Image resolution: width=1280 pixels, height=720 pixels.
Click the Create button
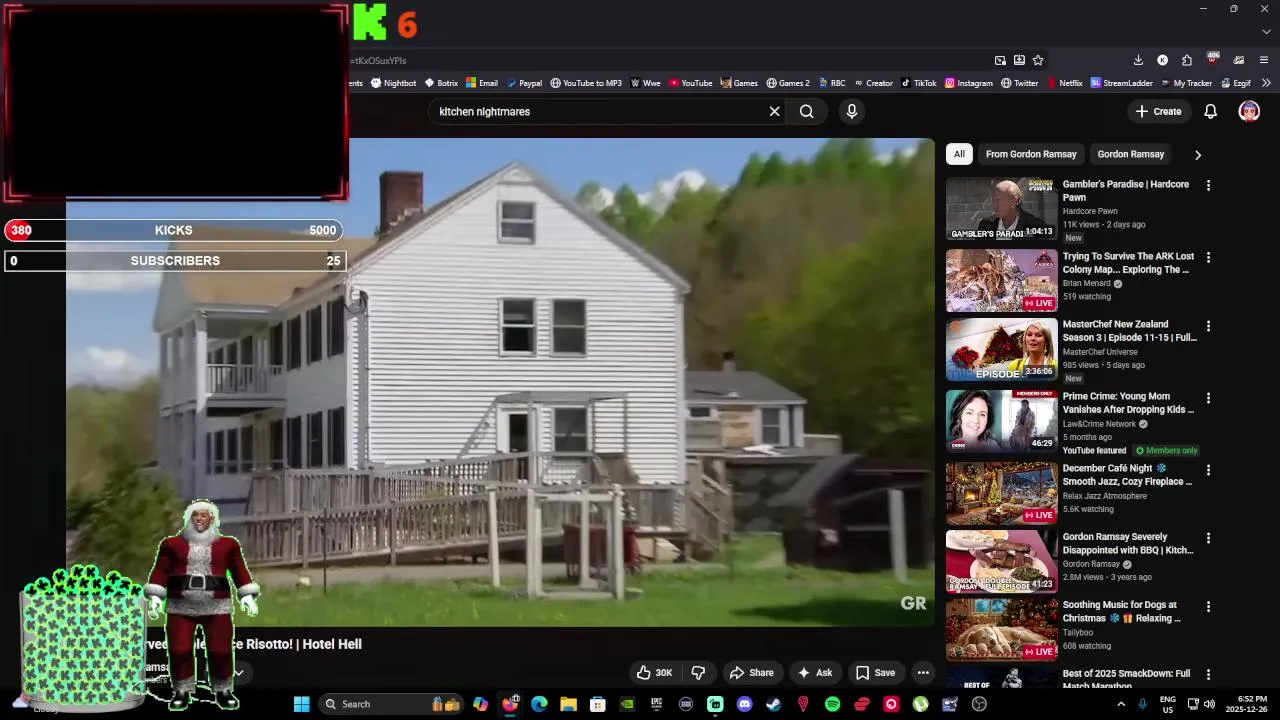coord(1158,111)
